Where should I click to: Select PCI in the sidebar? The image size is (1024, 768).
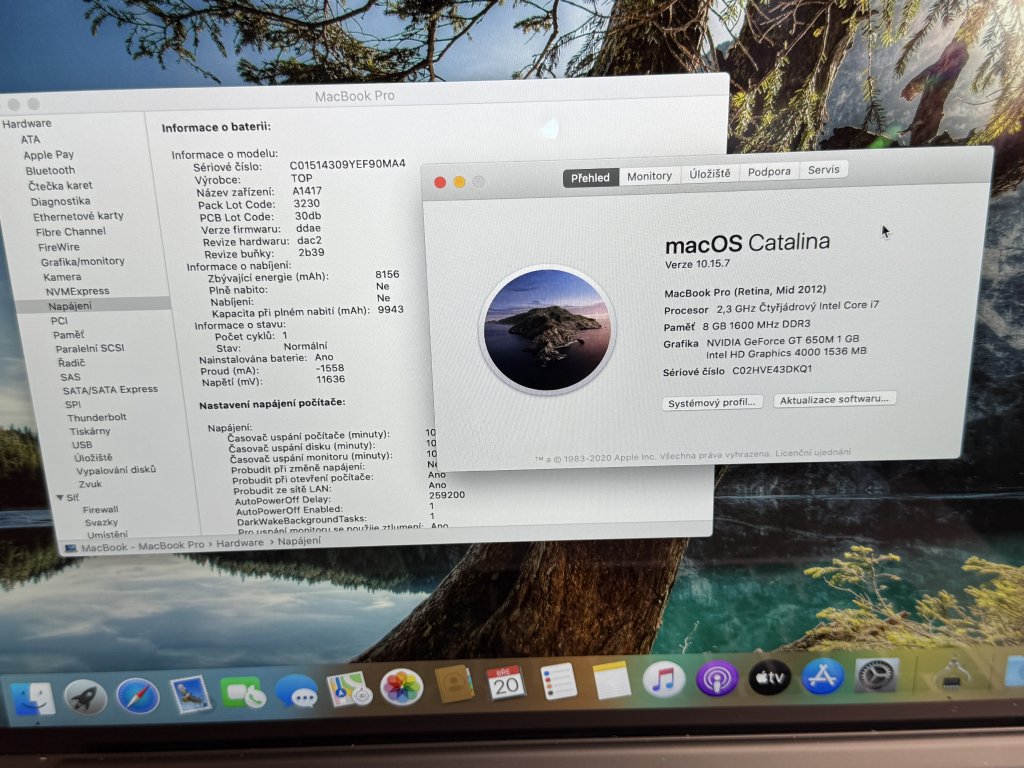(x=59, y=321)
